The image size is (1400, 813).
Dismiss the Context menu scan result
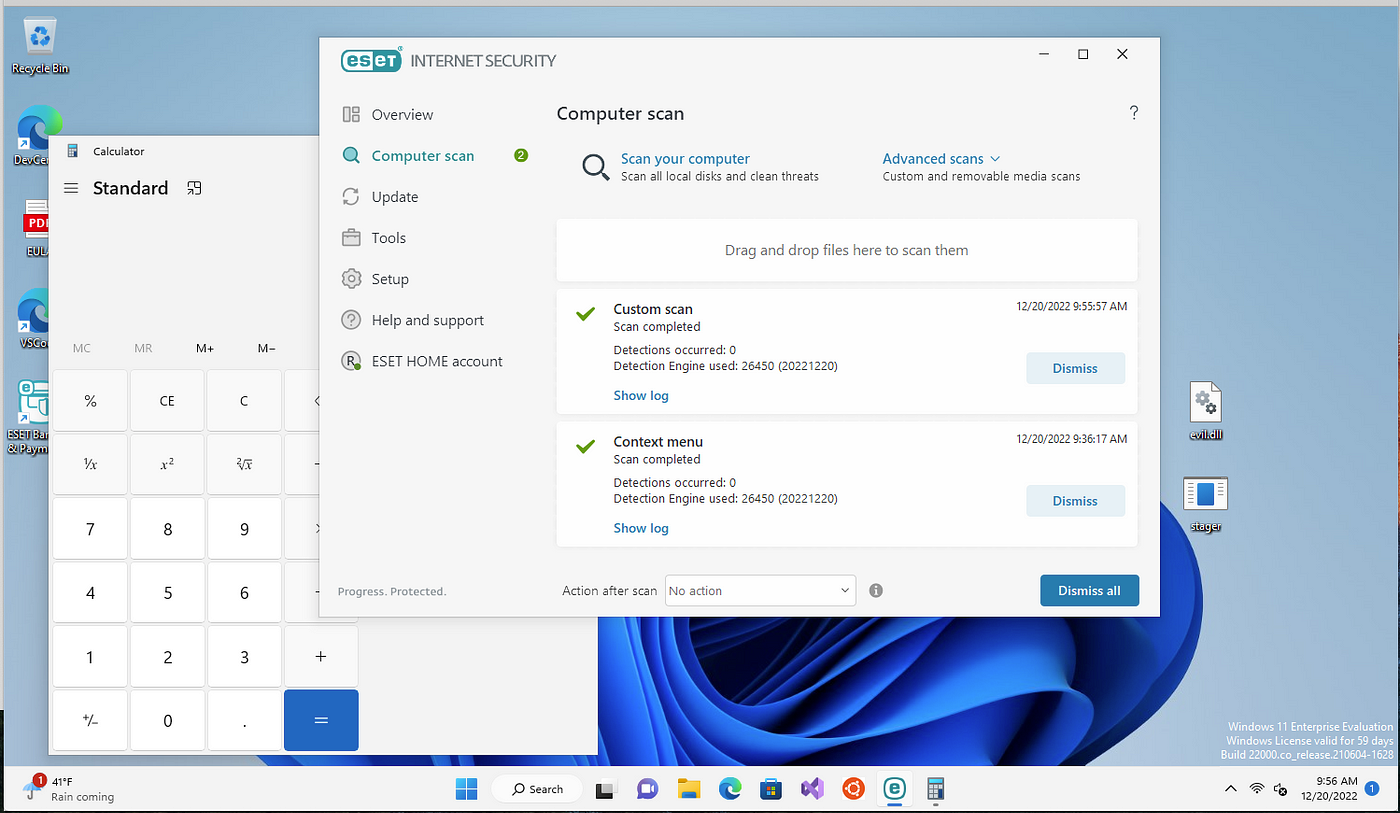click(x=1075, y=501)
